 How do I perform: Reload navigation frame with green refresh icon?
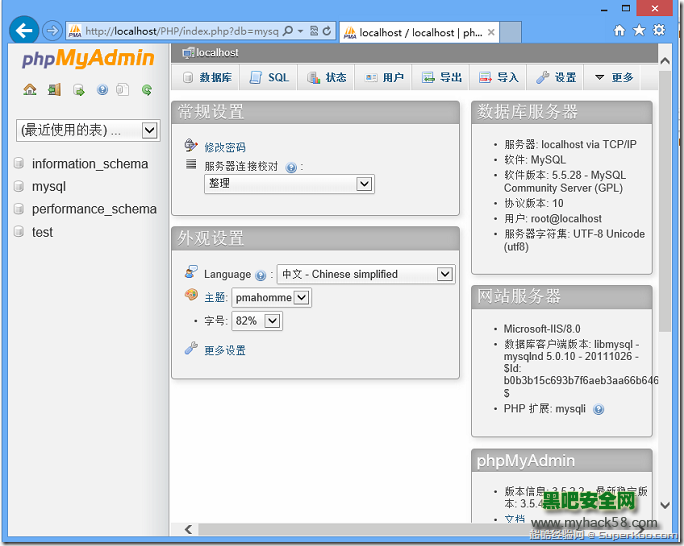[x=147, y=90]
